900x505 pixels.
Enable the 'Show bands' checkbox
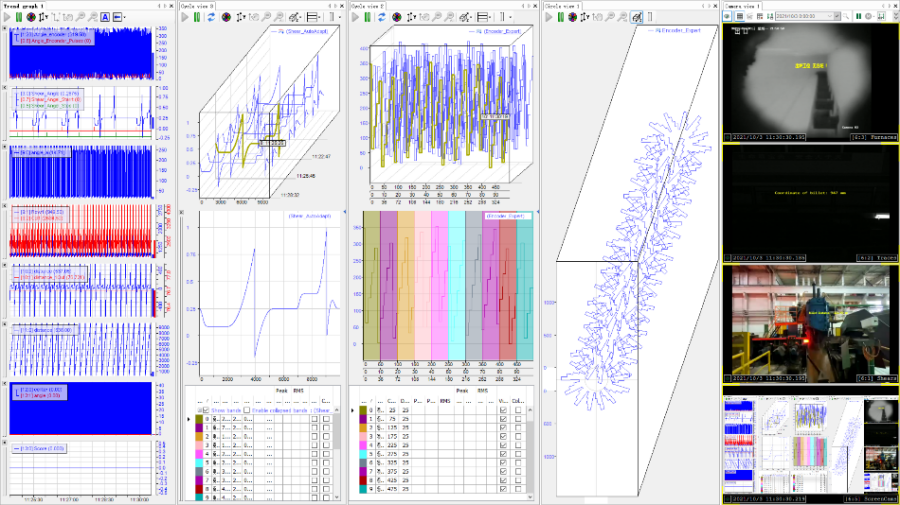[205, 410]
